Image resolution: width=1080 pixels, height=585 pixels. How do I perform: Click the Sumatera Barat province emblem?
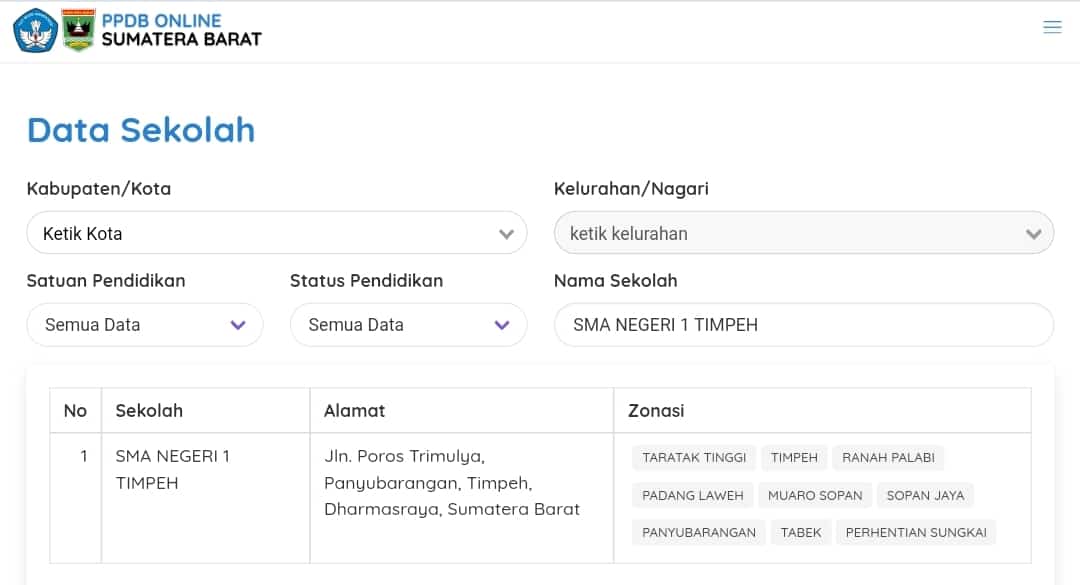[78, 30]
